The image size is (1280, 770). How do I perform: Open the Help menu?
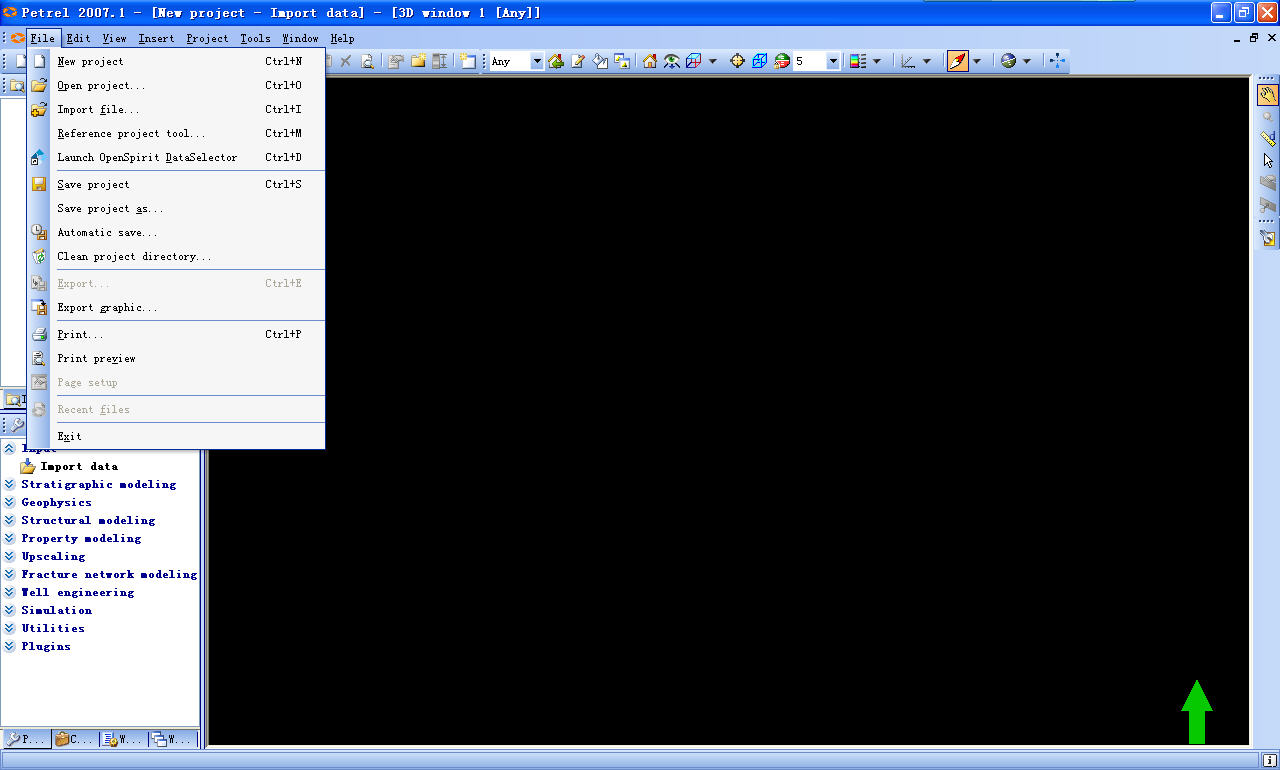tap(342, 38)
